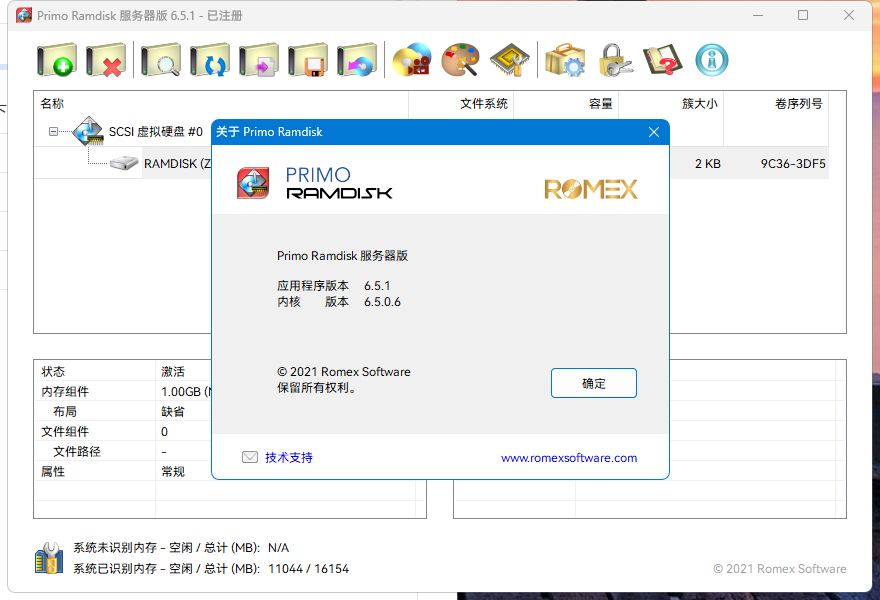Open the 技术支持 link
The image size is (880, 600).
click(x=288, y=457)
